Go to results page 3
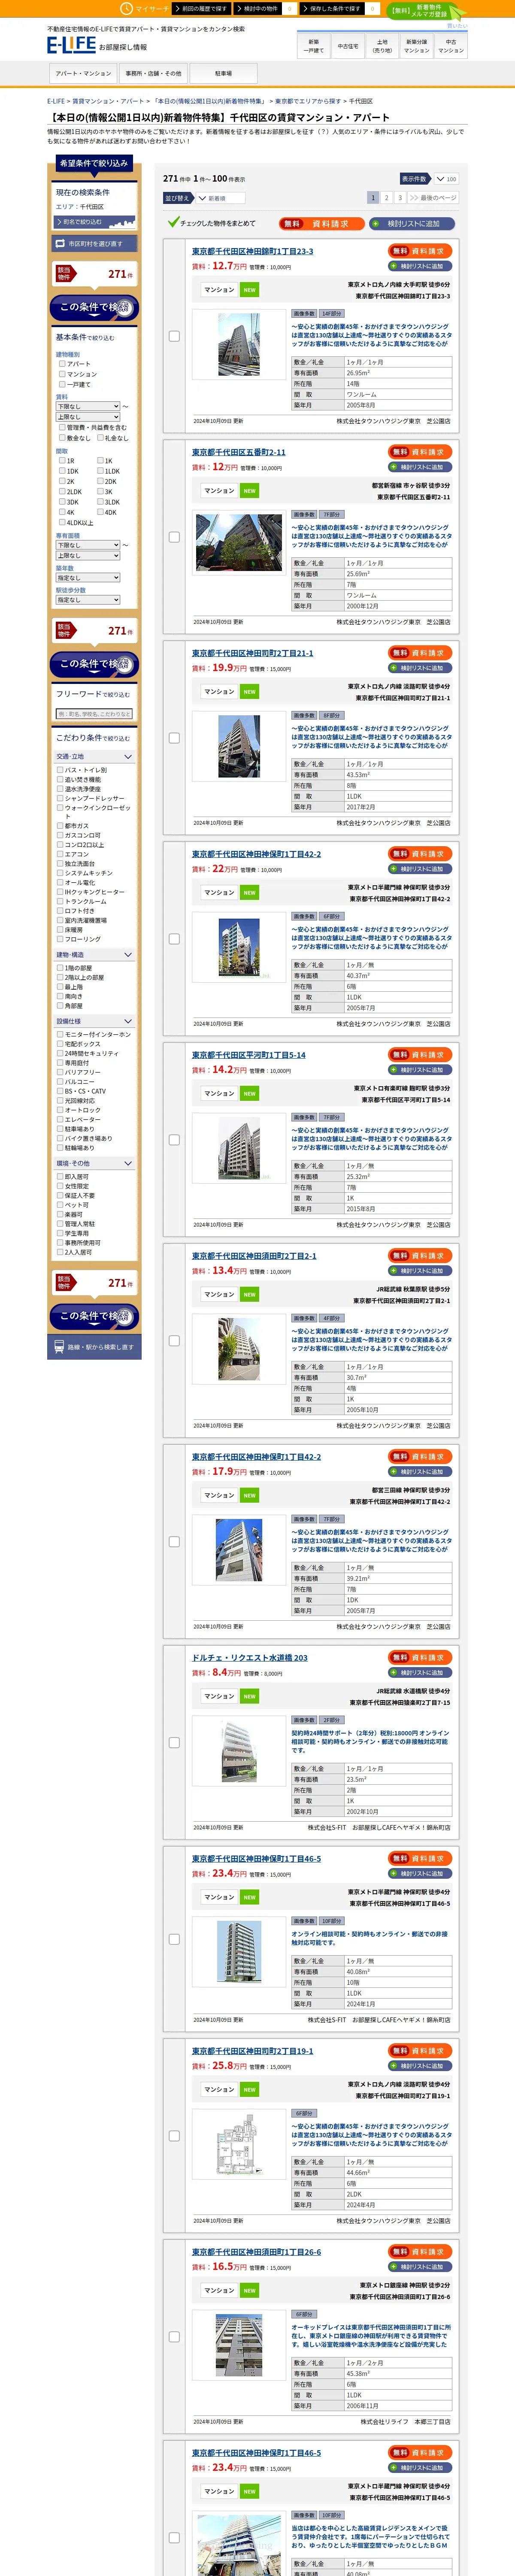This screenshot has width=515, height=2576. [400, 198]
